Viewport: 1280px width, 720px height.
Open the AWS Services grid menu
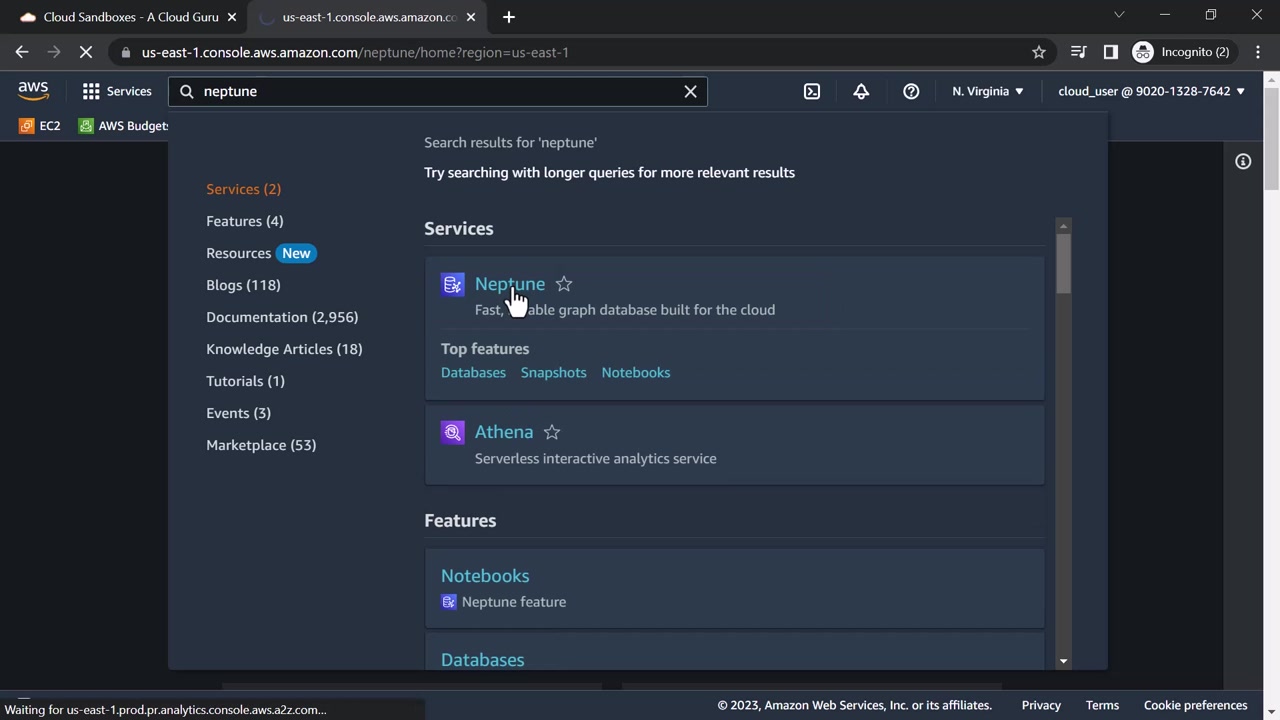pyautogui.click(x=117, y=91)
